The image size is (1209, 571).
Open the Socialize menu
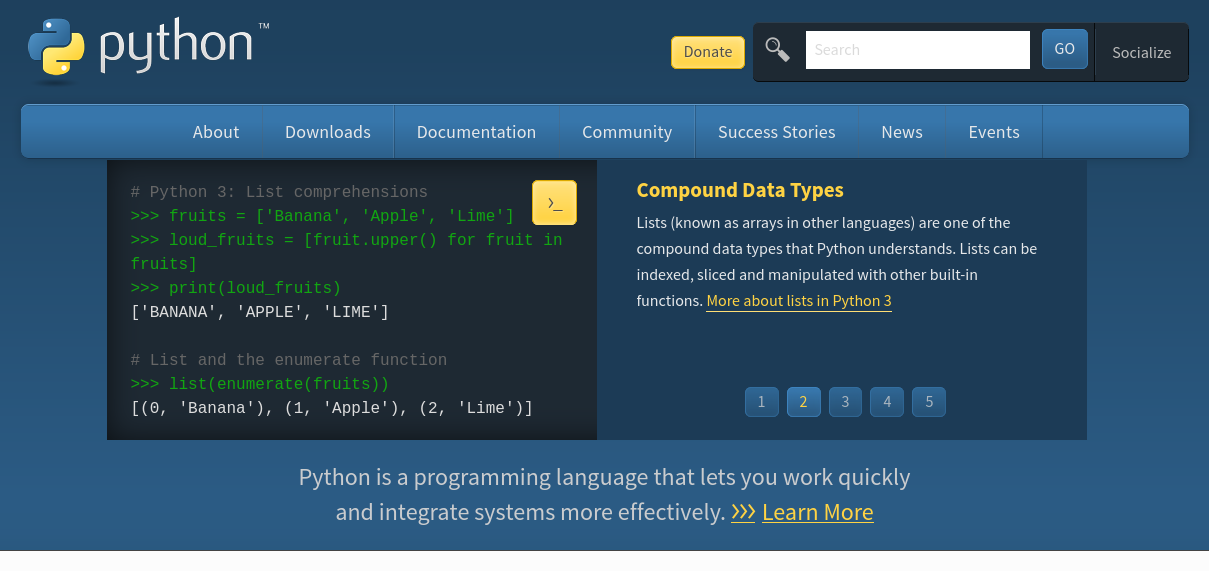[1141, 52]
